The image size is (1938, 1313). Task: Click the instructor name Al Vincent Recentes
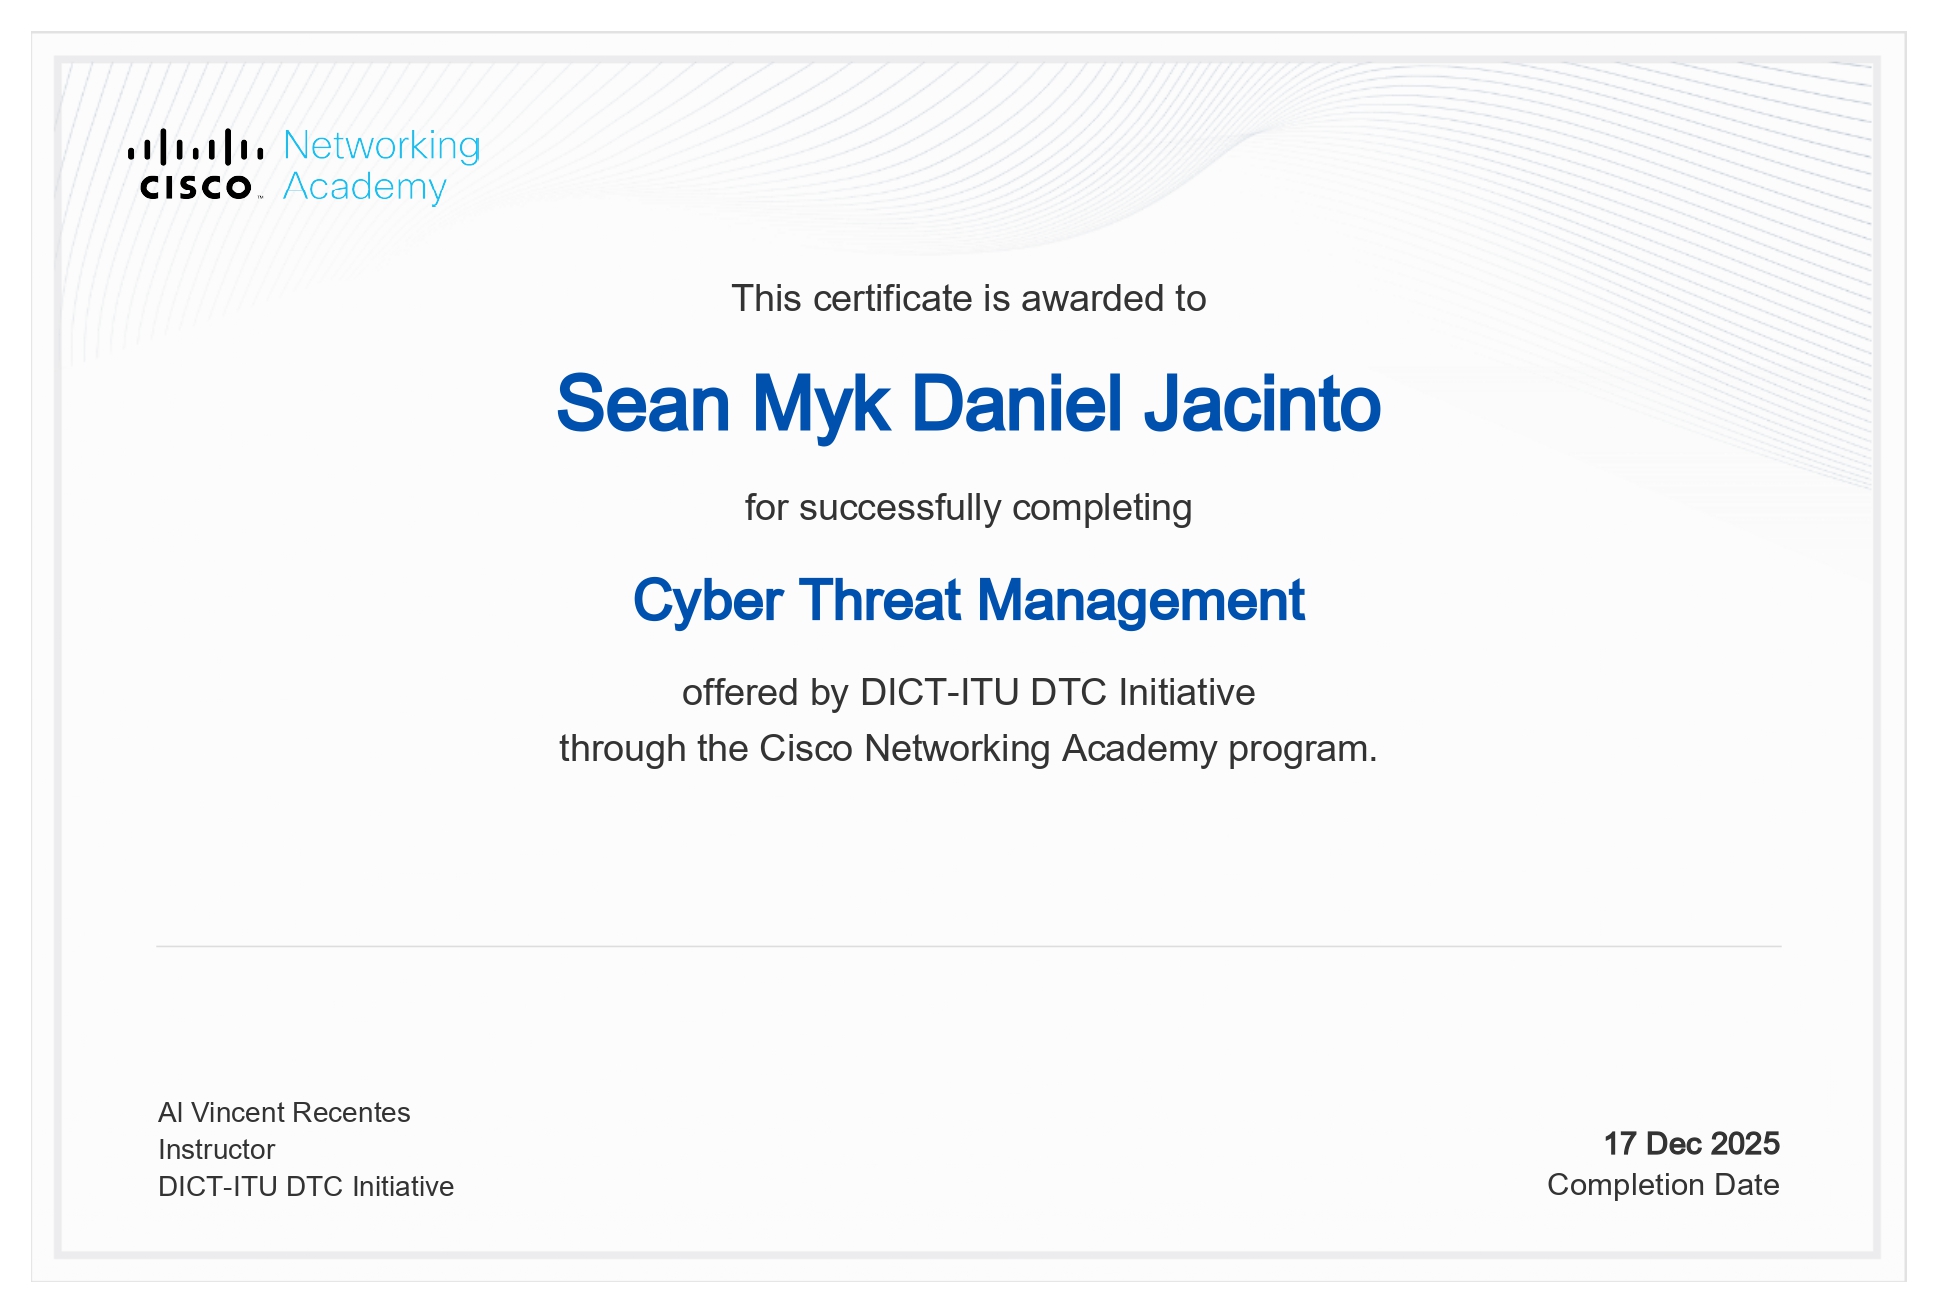283,1112
